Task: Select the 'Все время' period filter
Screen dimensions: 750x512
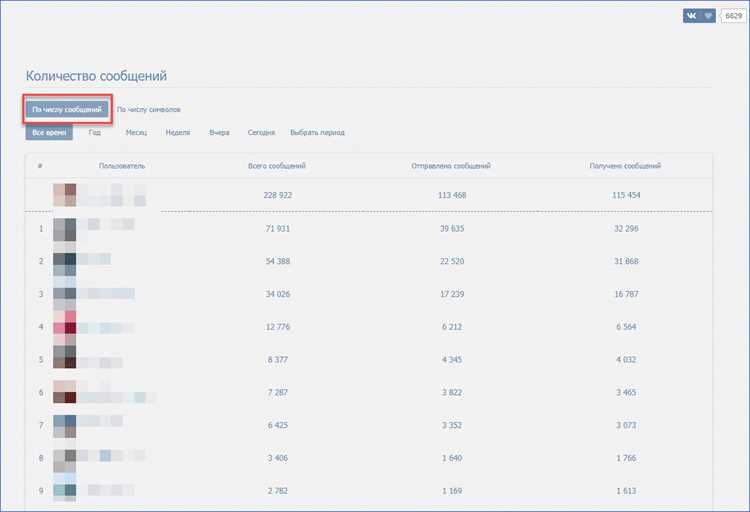Action: (x=49, y=133)
